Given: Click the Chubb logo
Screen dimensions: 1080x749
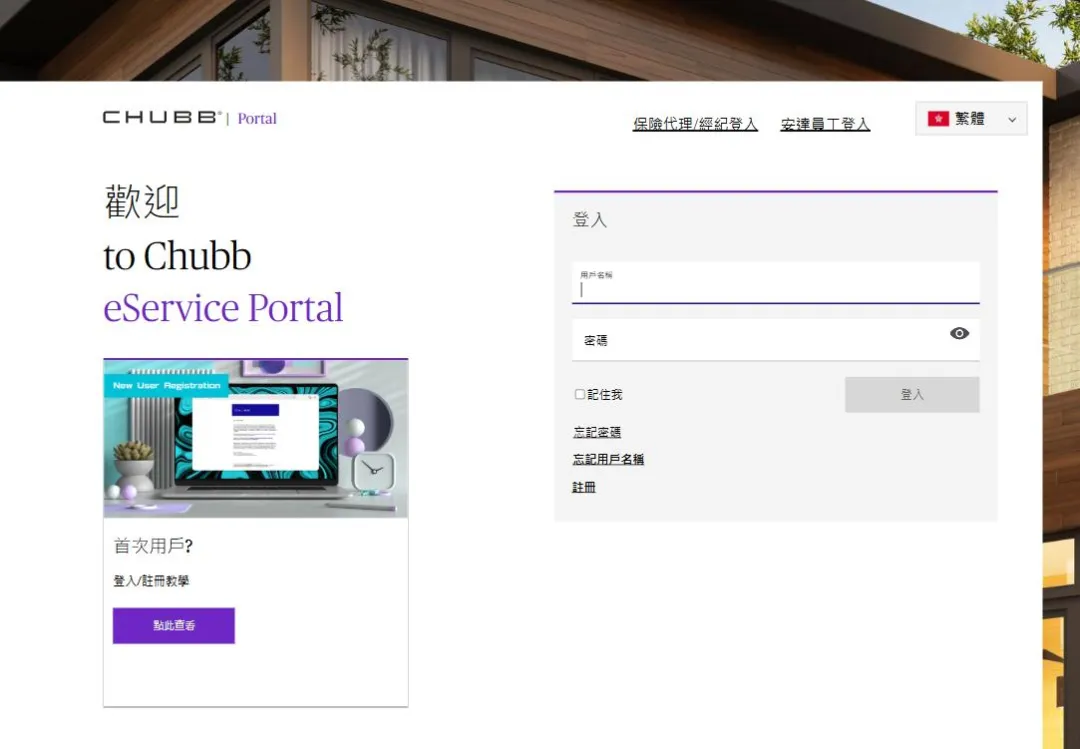Looking at the screenshot, I should point(162,117).
